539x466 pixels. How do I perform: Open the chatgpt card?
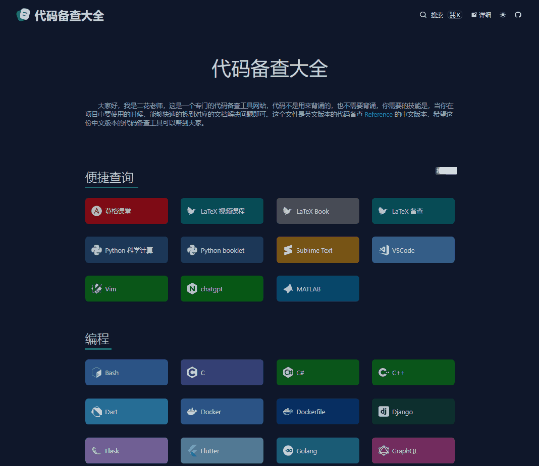tap(222, 289)
